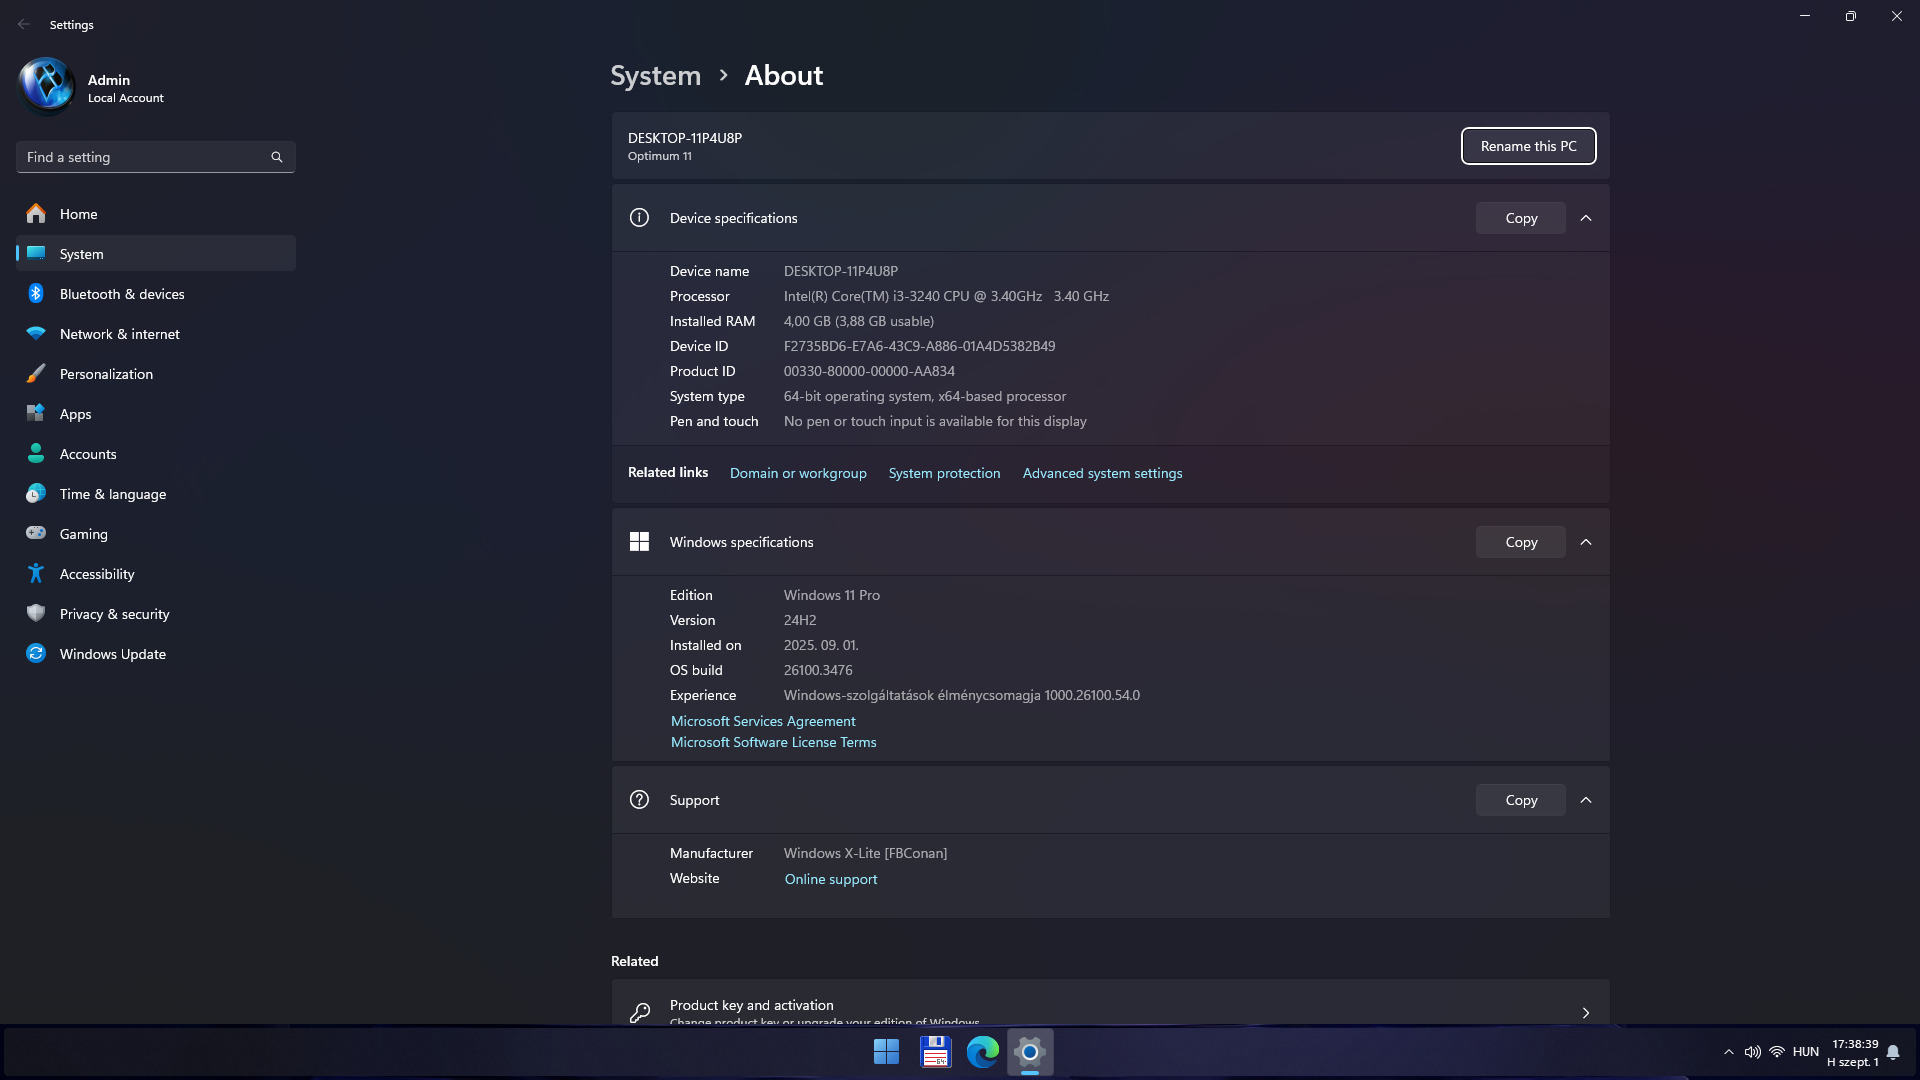Click the Find a setting search box
Viewport: 1920px width, 1080px height.
click(x=140, y=157)
